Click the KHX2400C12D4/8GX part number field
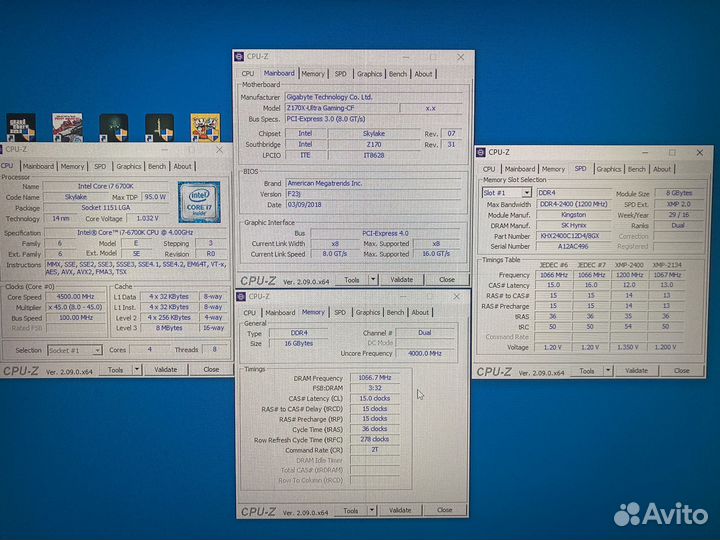 (574, 236)
